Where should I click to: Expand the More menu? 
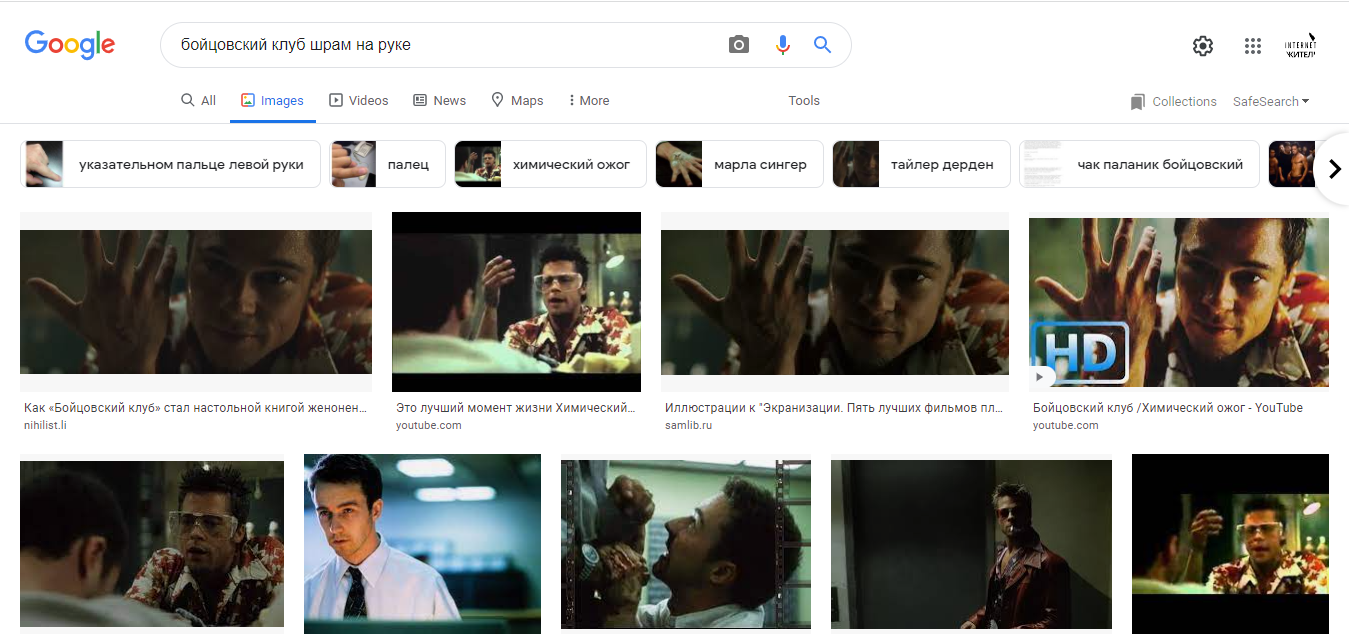pyautogui.click(x=588, y=100)
